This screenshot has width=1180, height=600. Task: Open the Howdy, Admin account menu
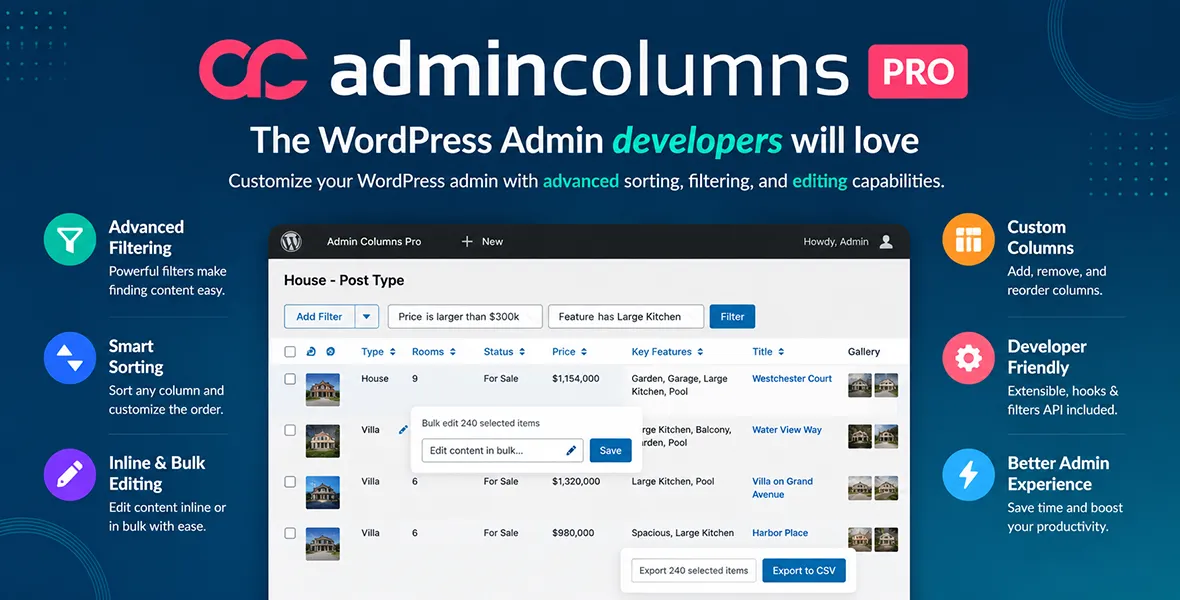pos(836,242)
